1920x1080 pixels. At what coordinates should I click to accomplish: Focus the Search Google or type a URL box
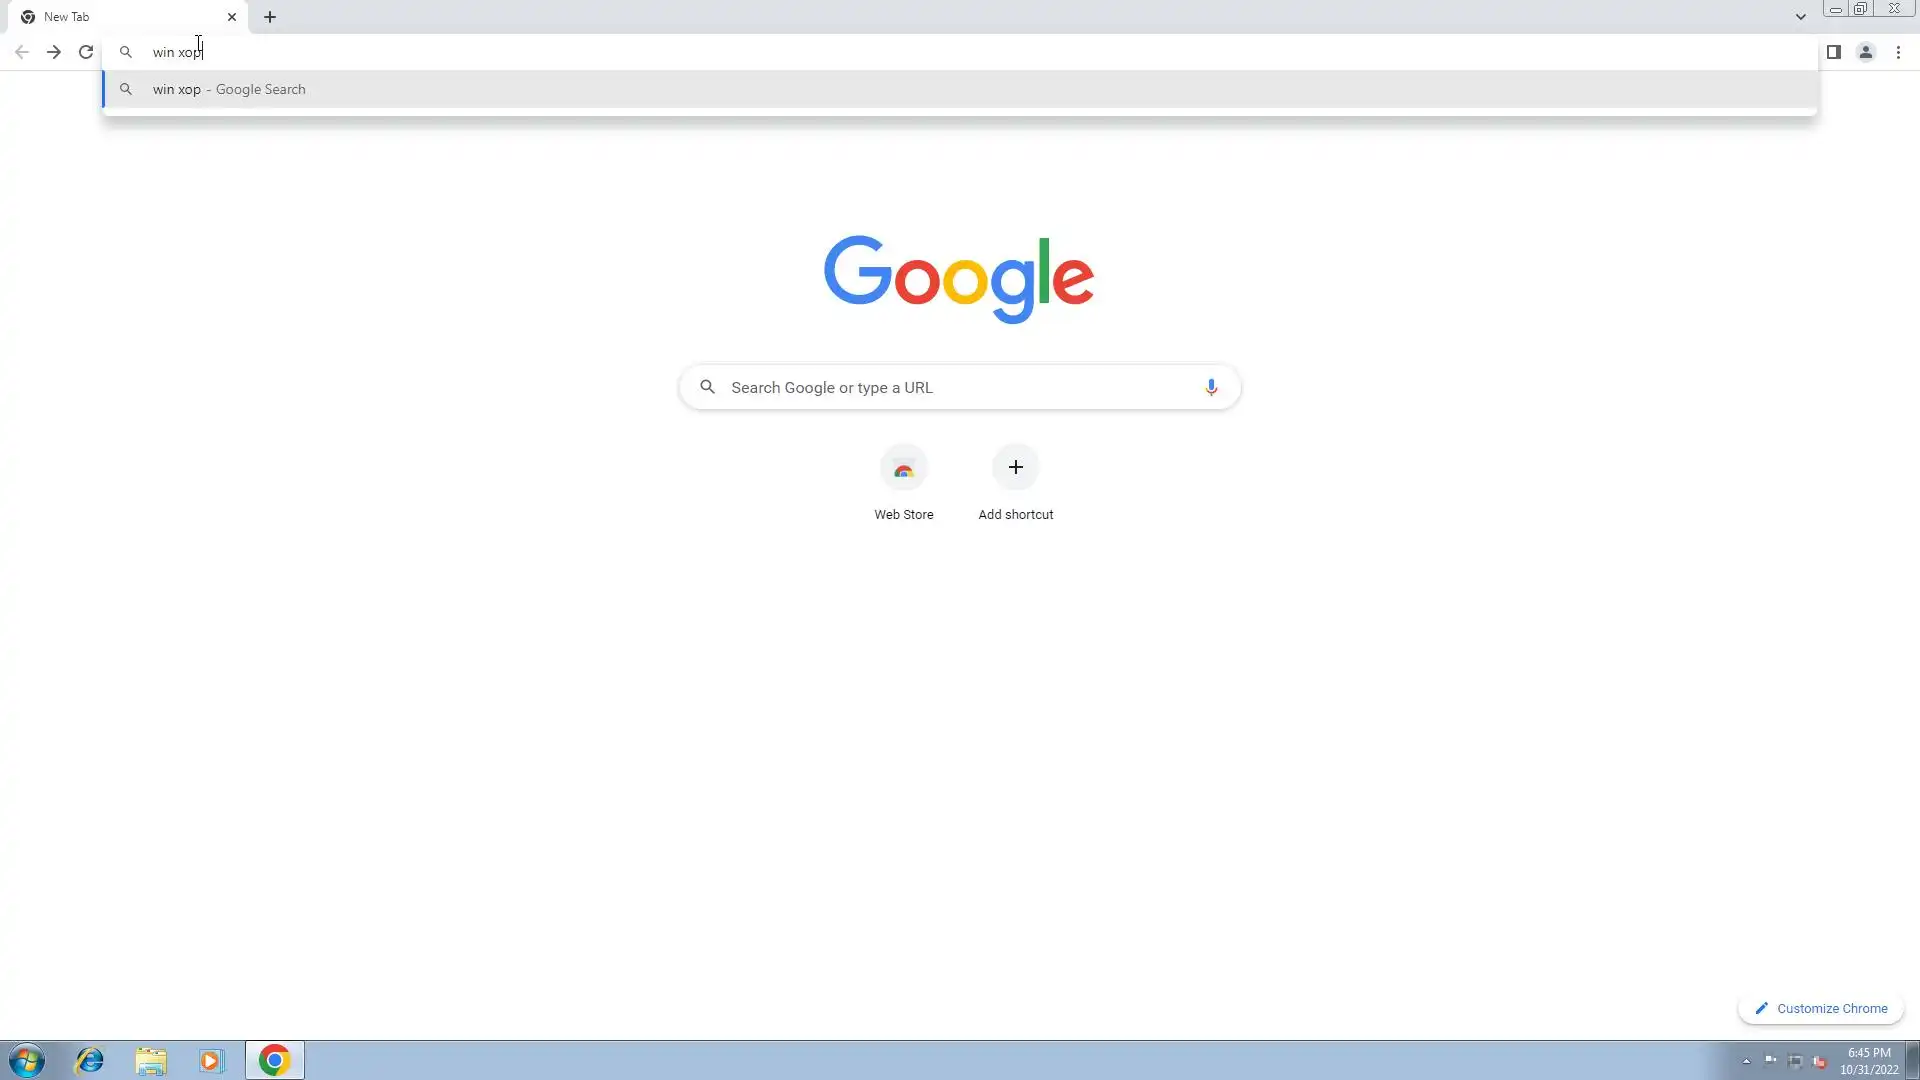click(960, 387)
